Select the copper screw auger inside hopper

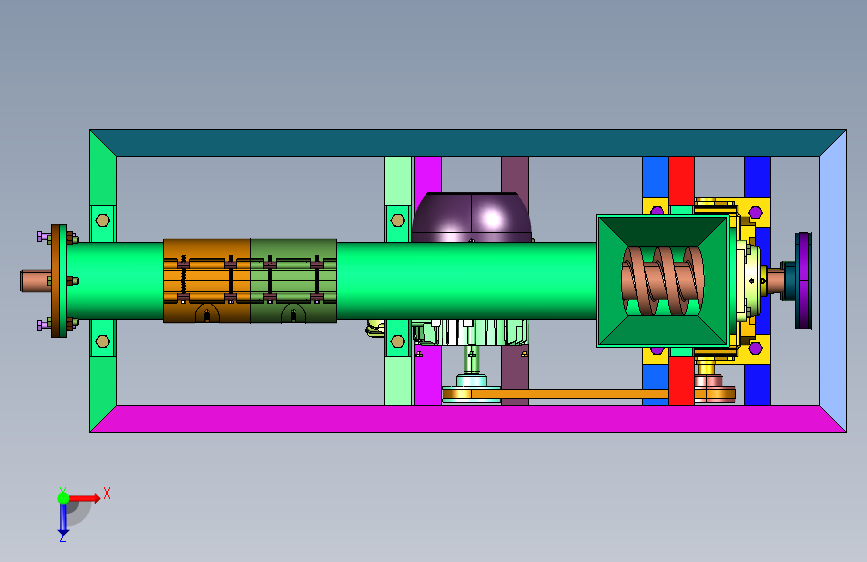(662, 280)
